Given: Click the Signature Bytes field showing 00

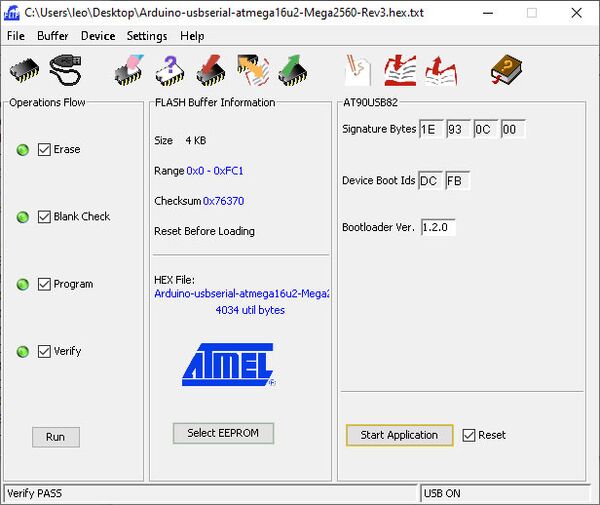Looking at the screenshot, I should (x=513, y=129).
